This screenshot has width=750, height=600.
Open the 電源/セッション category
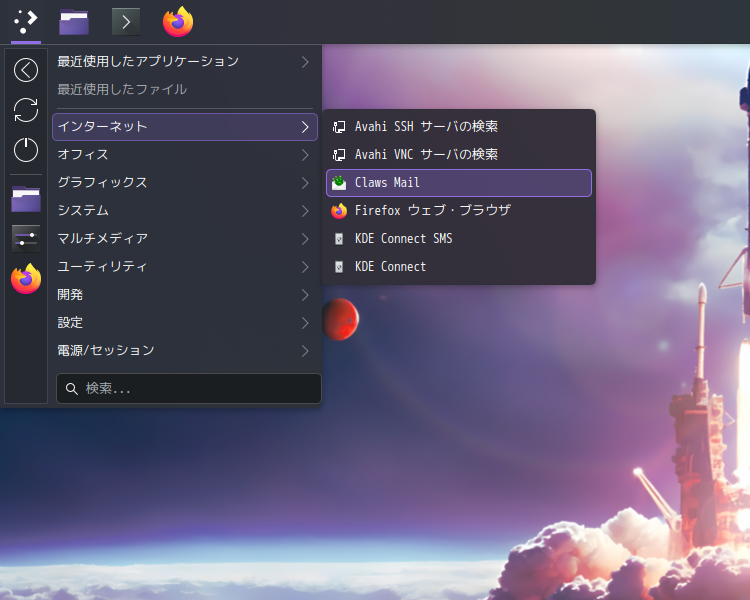(185, 351)
